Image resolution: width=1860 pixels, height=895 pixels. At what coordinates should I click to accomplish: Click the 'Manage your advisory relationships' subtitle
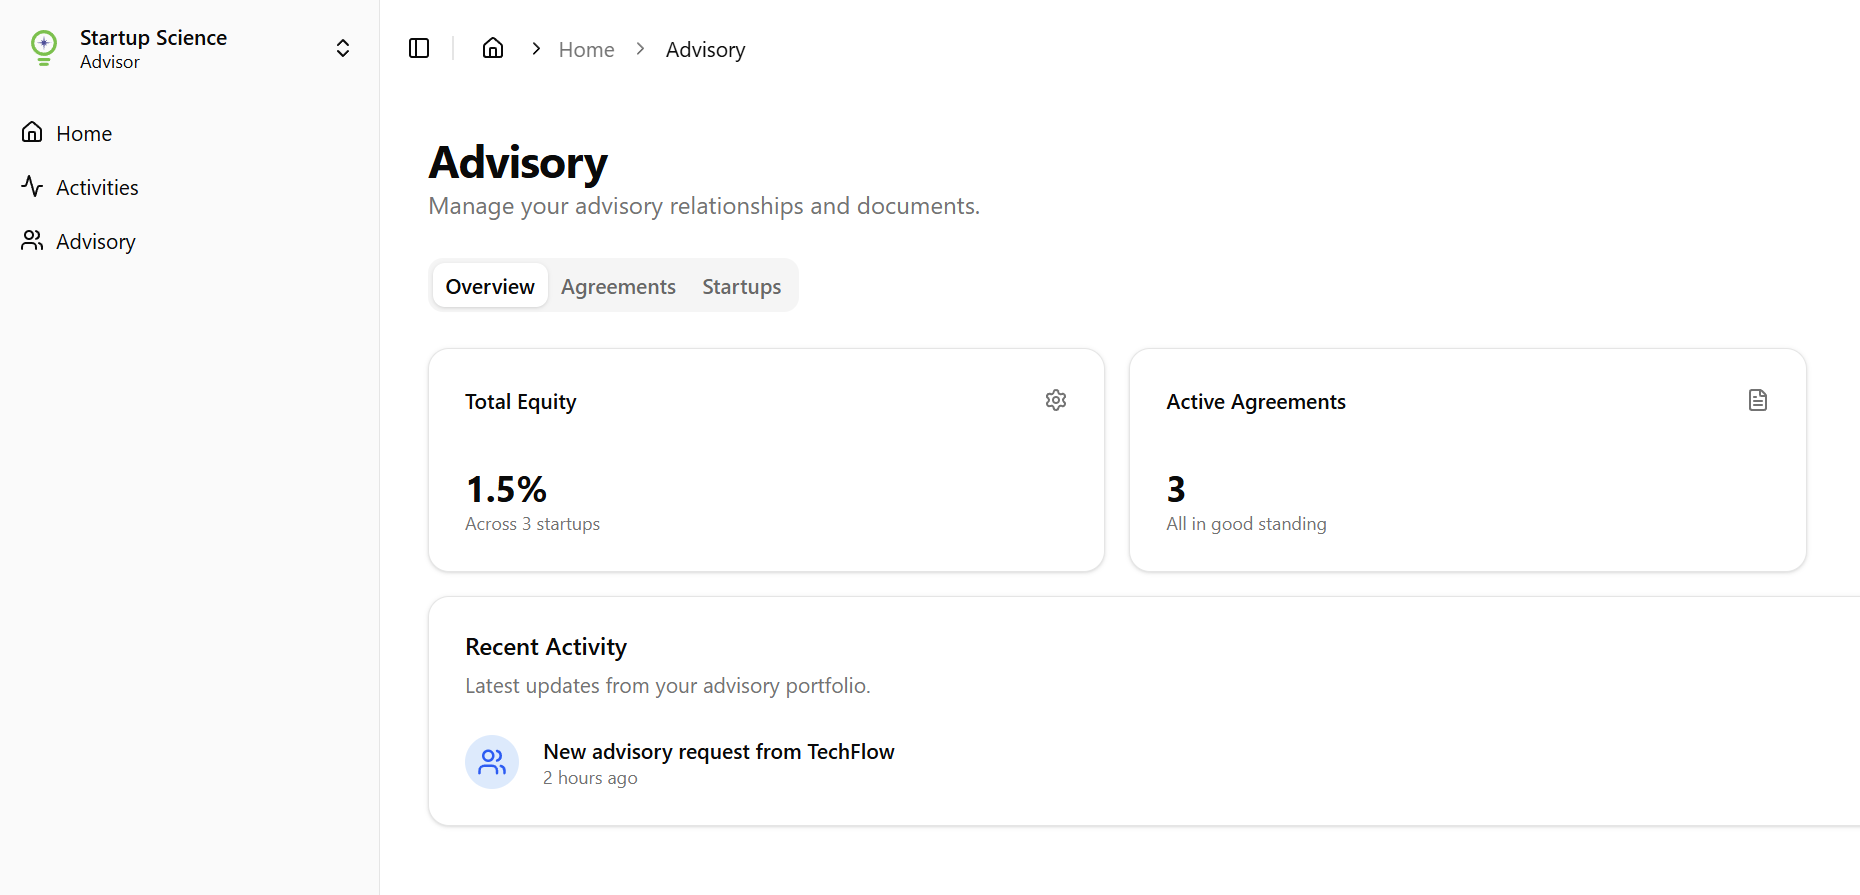[704, 206]
